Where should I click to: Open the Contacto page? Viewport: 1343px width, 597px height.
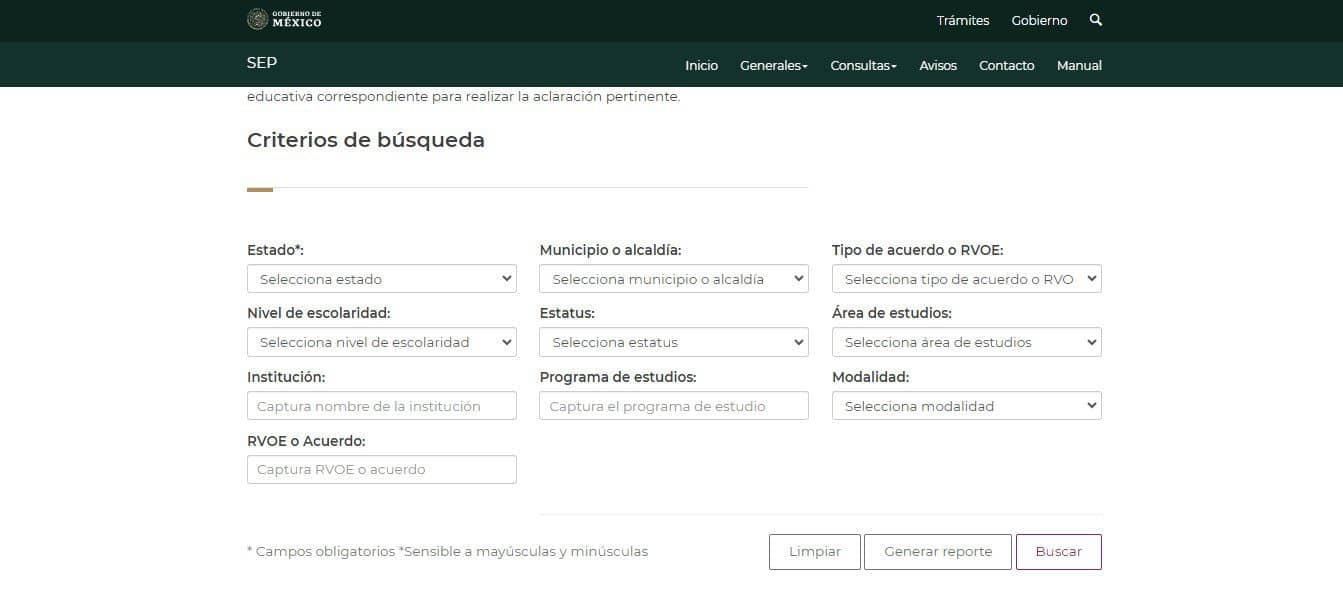[1007, 65]
